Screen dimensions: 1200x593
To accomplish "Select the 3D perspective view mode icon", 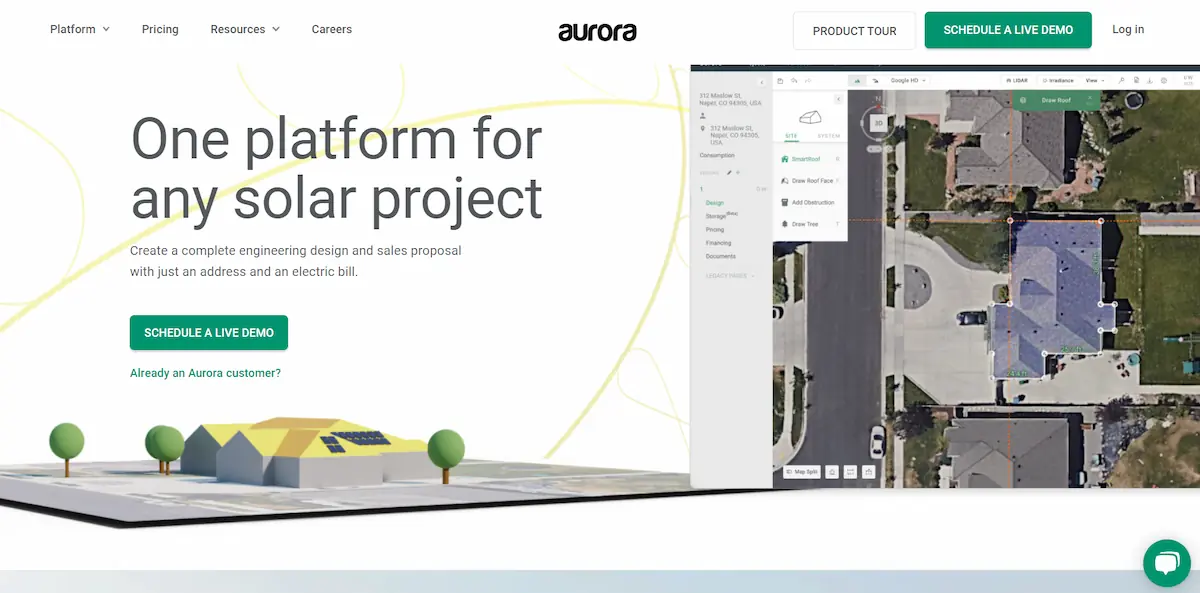I will pyautogui.click(x=875, y=80).
